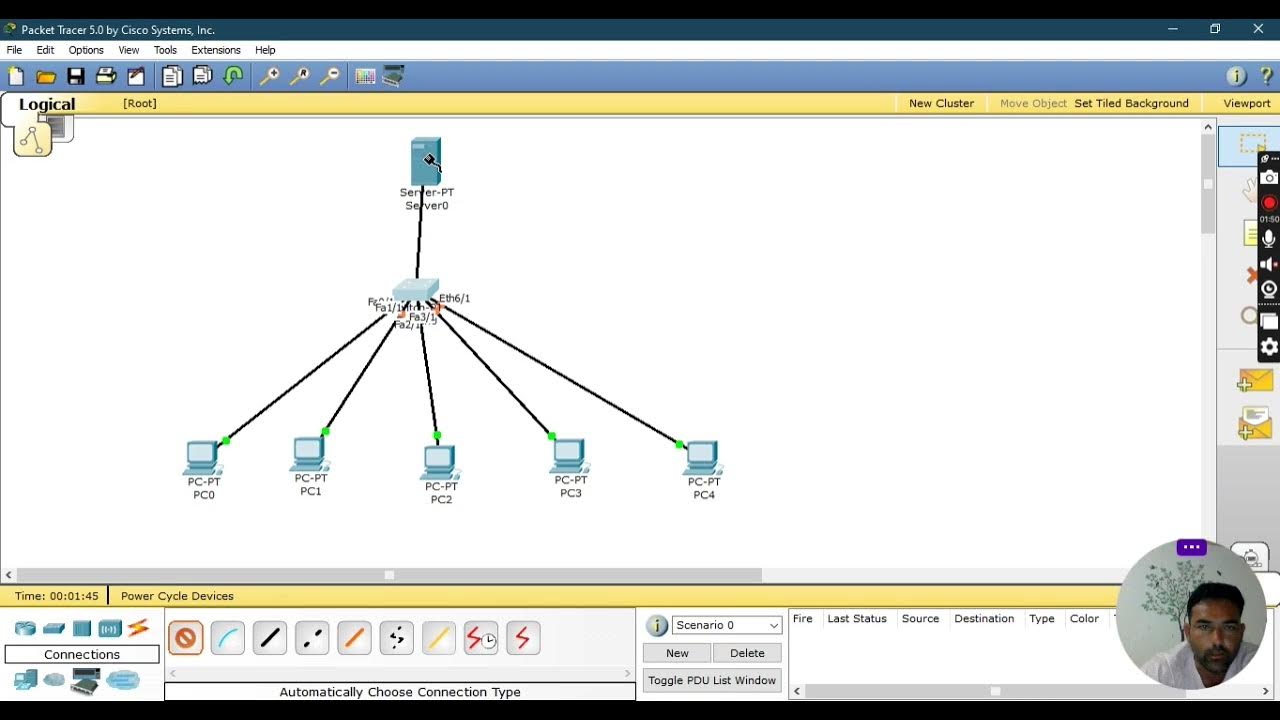Delete the current scenario

click(x=747, y=653)
